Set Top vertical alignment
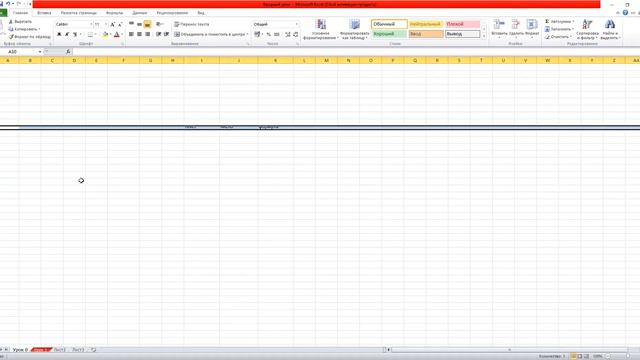This screenshot has width=640, height=360. [x=131, y=24]
